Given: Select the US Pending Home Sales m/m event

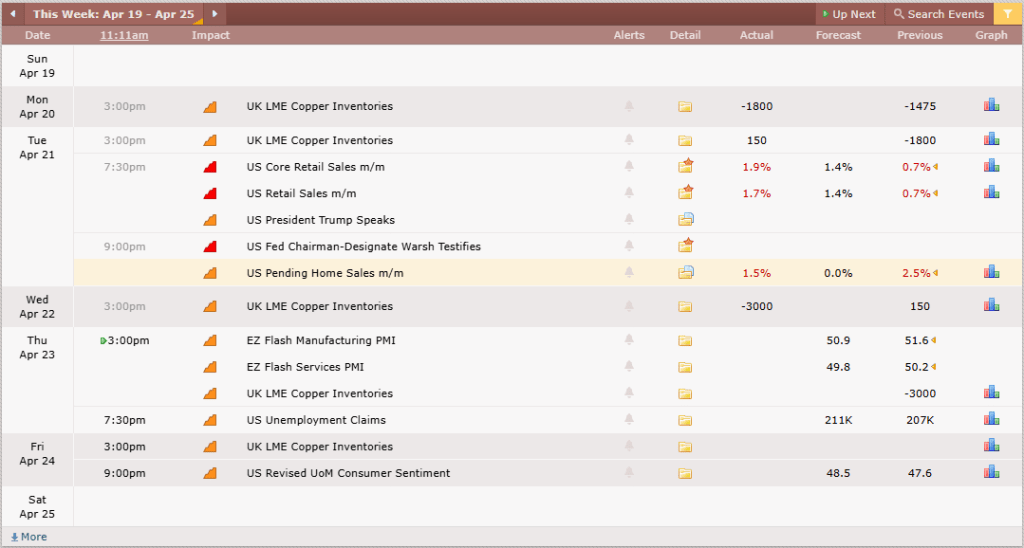Looking at the screenshot, I should 325,273.
